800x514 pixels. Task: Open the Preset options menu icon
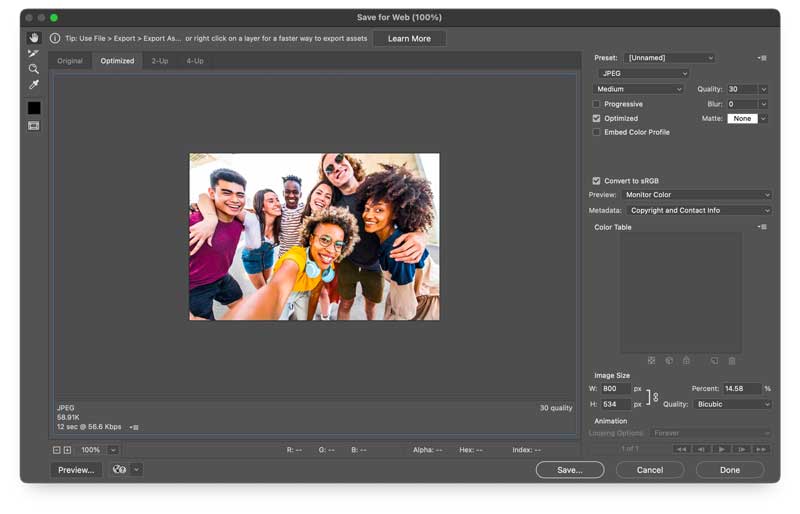[x=762, y=58]
